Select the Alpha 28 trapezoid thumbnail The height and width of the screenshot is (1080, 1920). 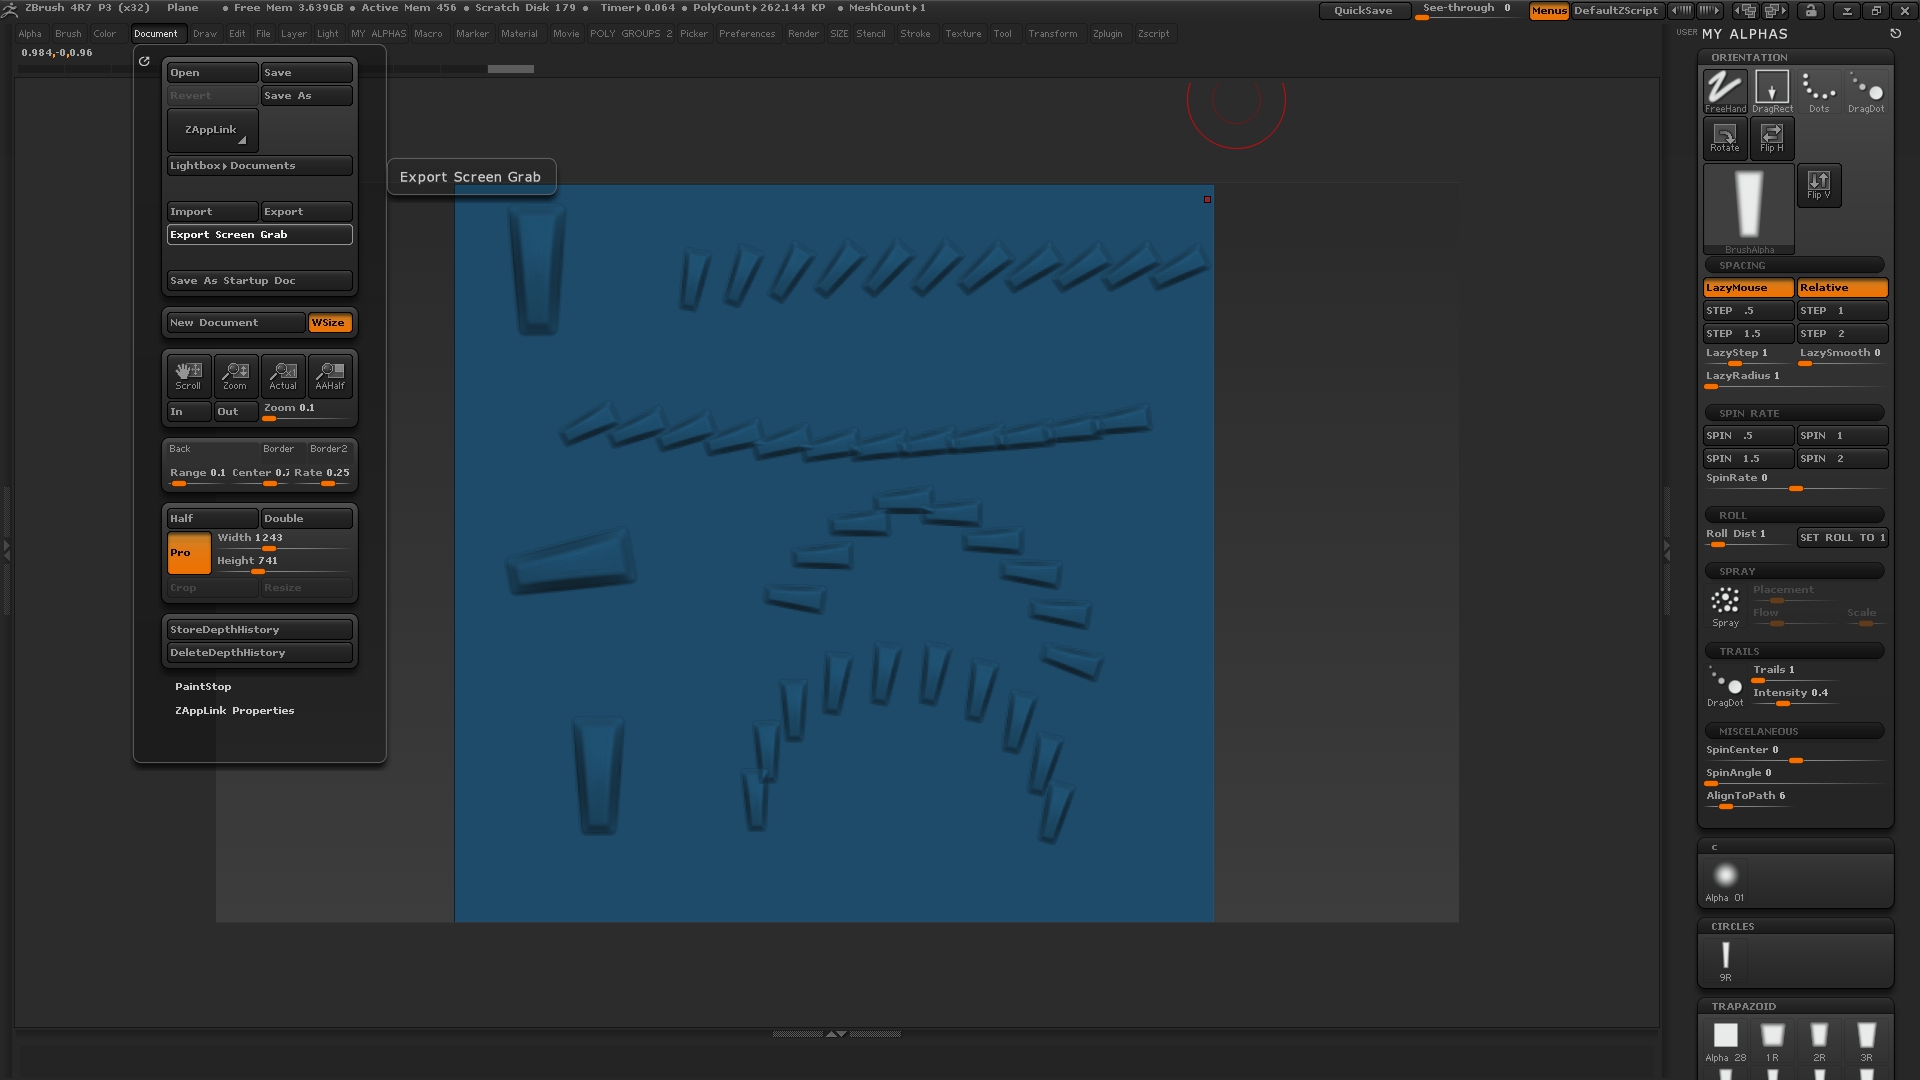(x=1724, y=1037)
